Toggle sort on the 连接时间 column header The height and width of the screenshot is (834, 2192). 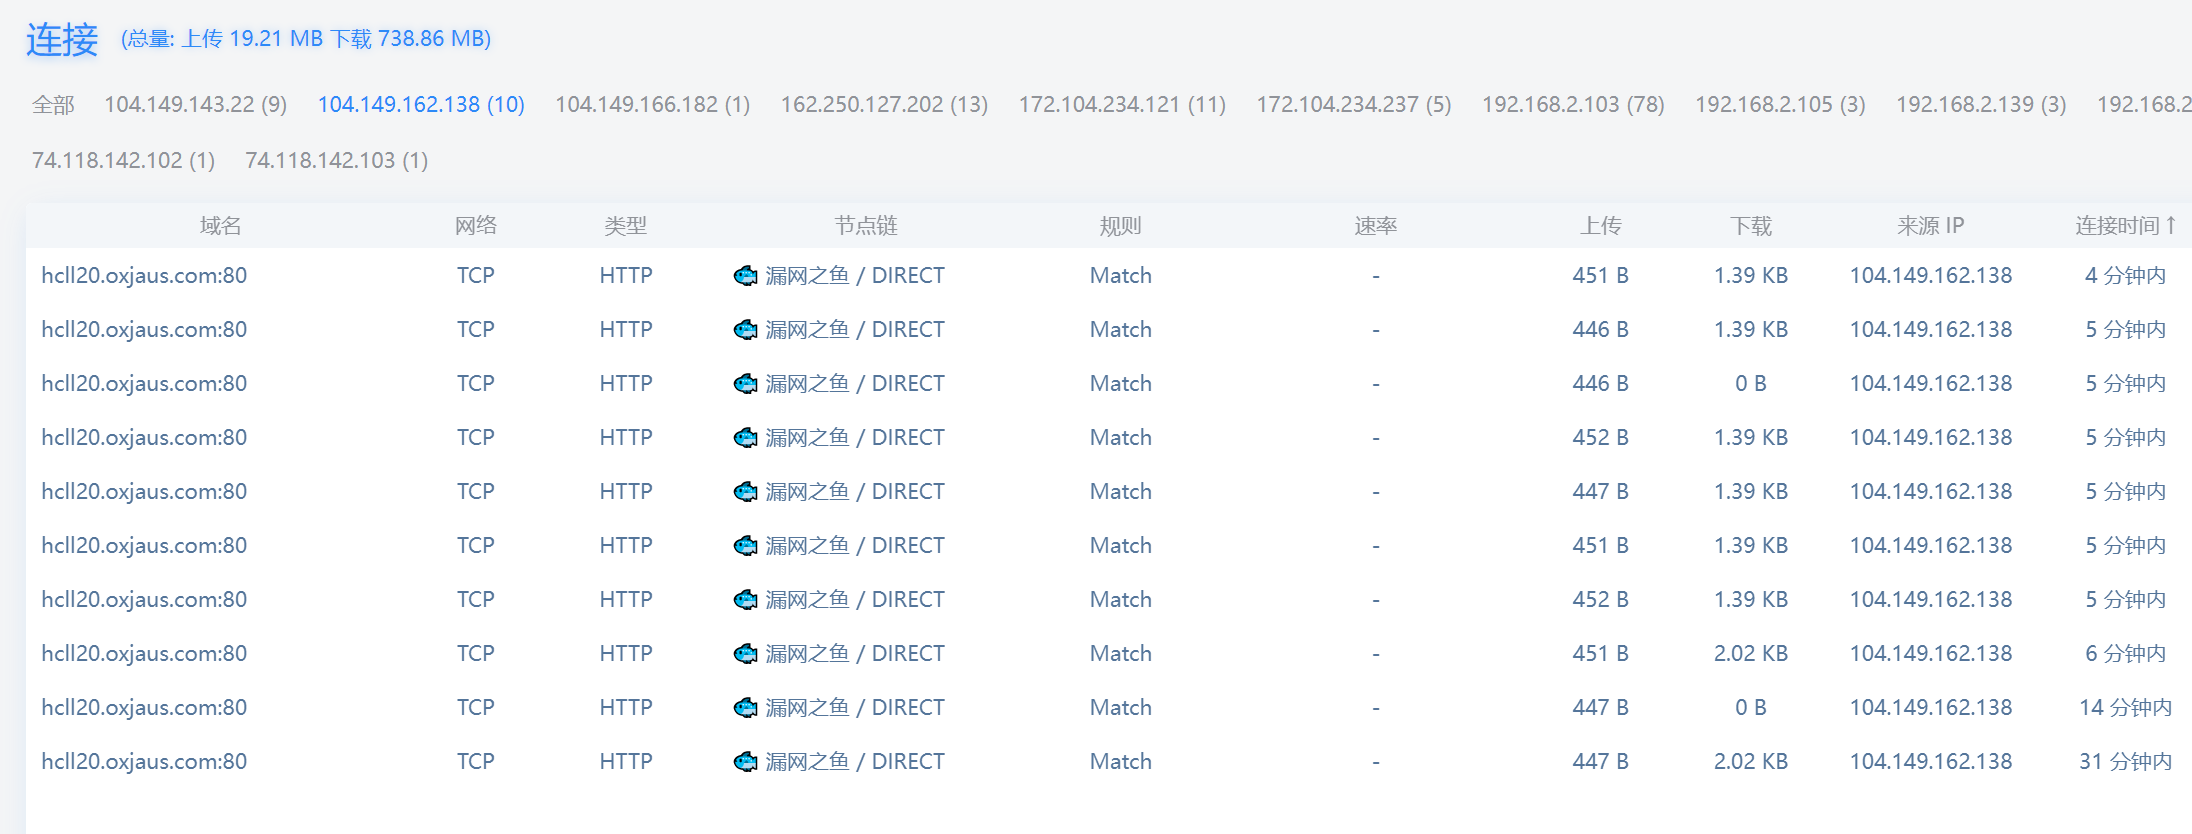(x=2126, y=226)
